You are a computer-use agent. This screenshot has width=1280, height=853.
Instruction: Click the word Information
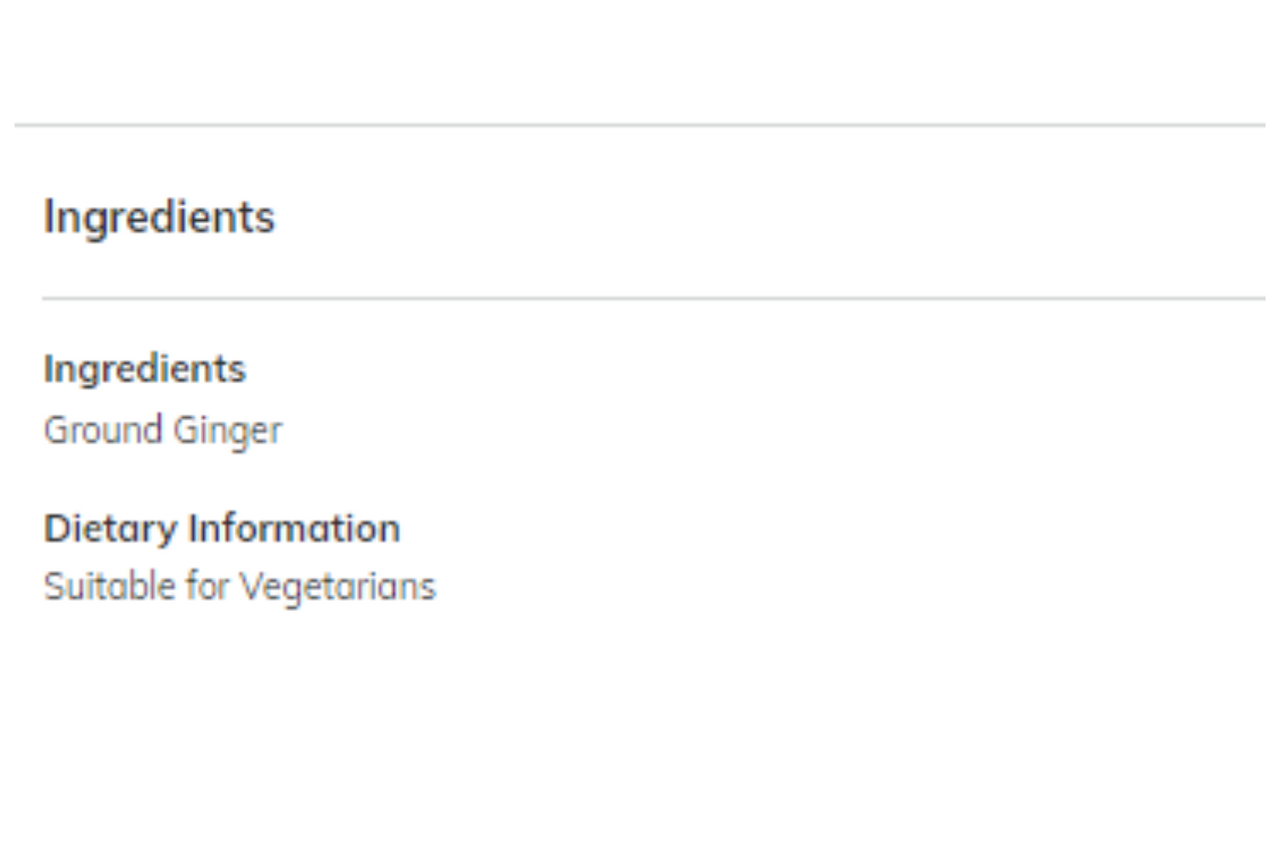click(295, 528)
